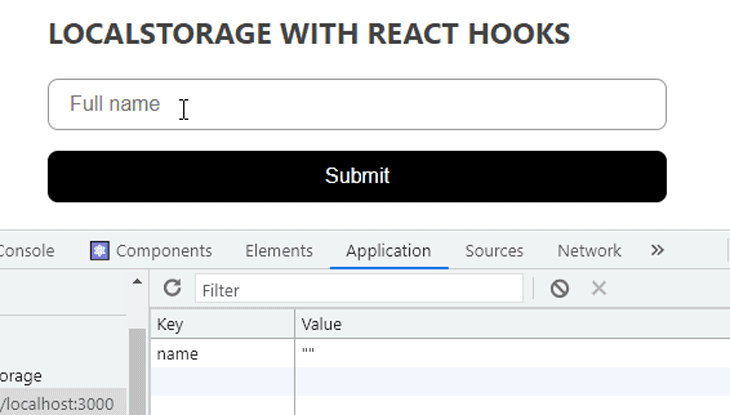Viewport: 730px width, 415px height.
Task: Open the Sources tab
Action: click(494, 251)
